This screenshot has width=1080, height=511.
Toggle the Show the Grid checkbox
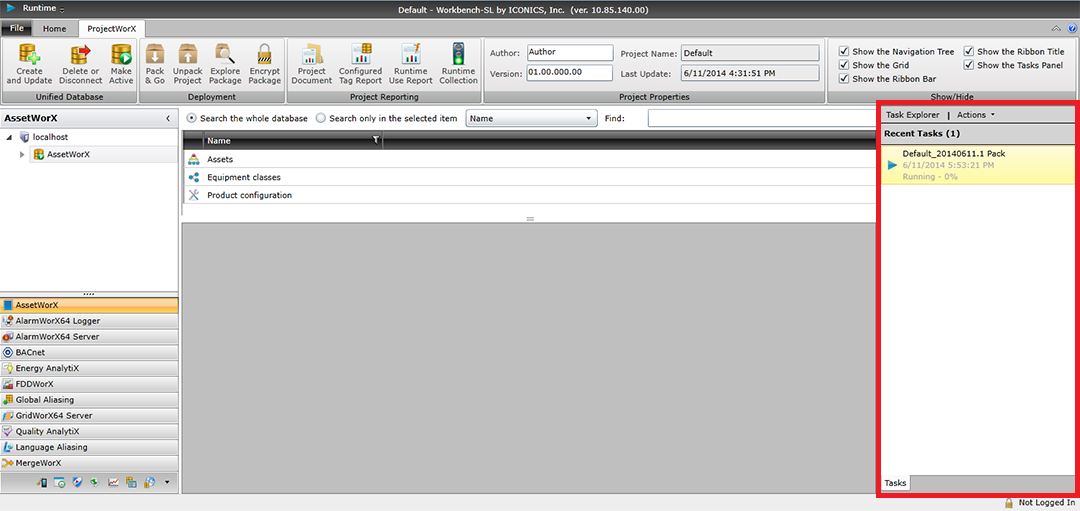[x=844, y=65]
